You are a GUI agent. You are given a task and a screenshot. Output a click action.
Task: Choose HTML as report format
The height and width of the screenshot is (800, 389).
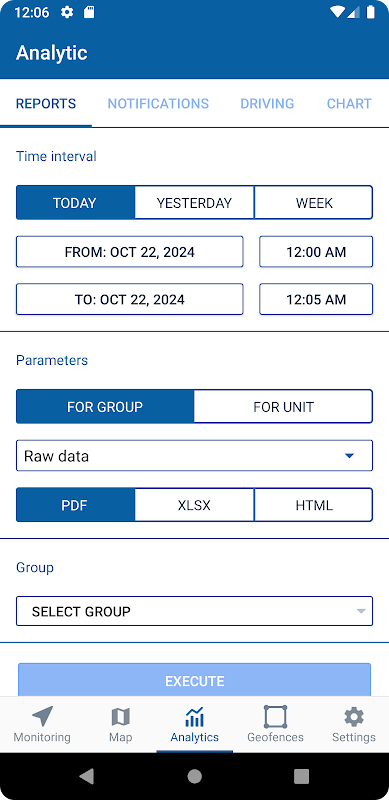(313, 505)
